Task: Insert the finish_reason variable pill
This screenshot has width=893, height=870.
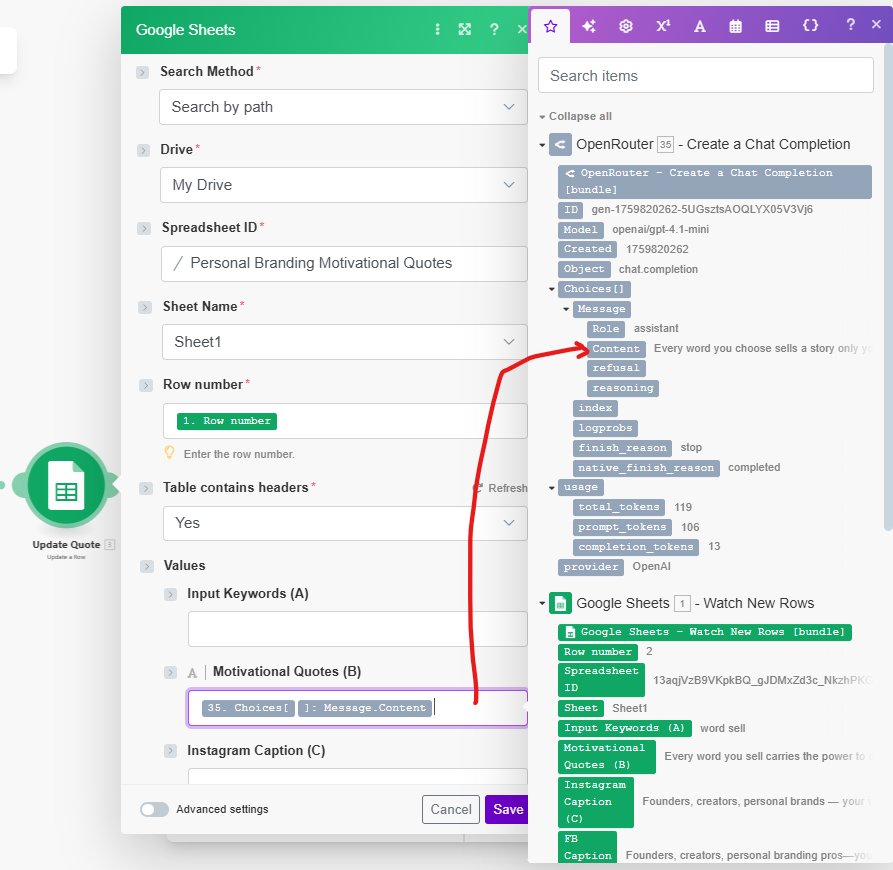Action: [x=622, y=448]
